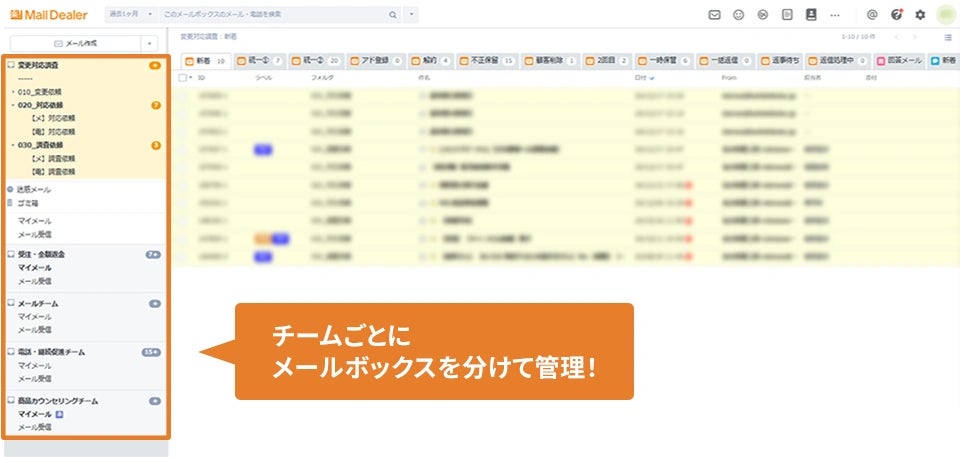Click the mailbox search input field
The width and height of the screenshot is (960, 457).
[270, 15]
